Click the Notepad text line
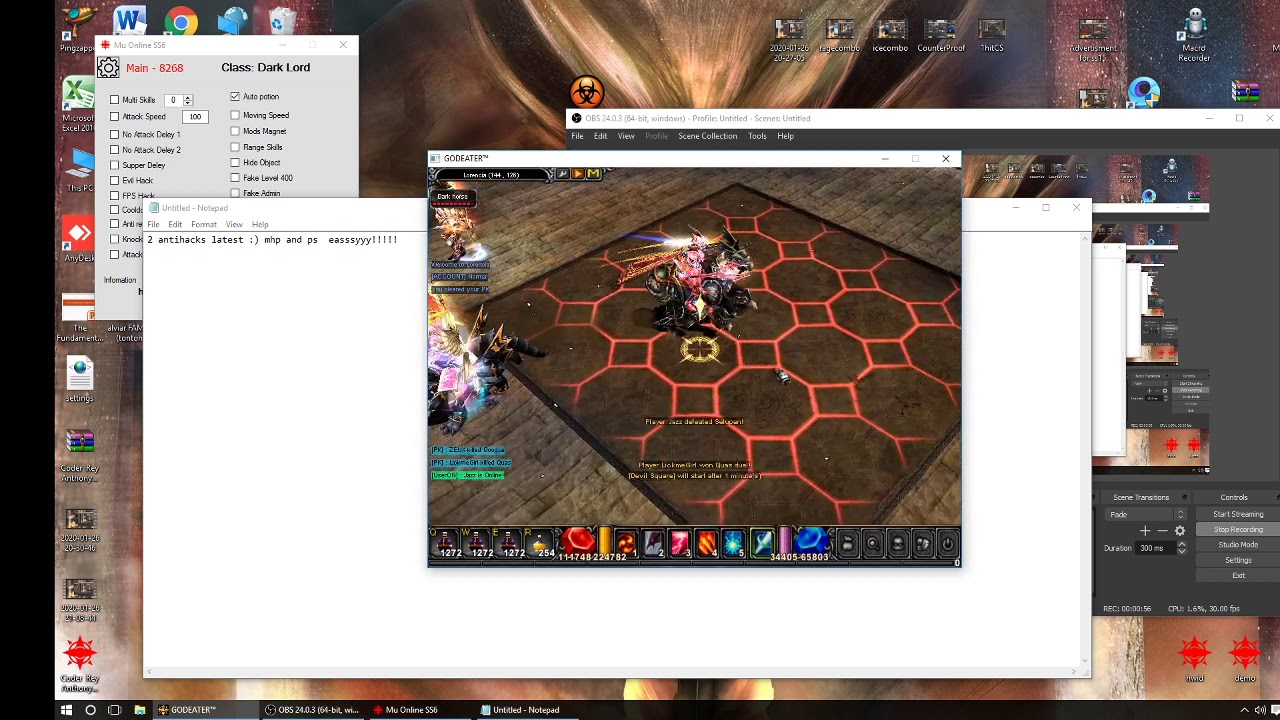Viewport: 1280px width, 720px height. point(272,240)
